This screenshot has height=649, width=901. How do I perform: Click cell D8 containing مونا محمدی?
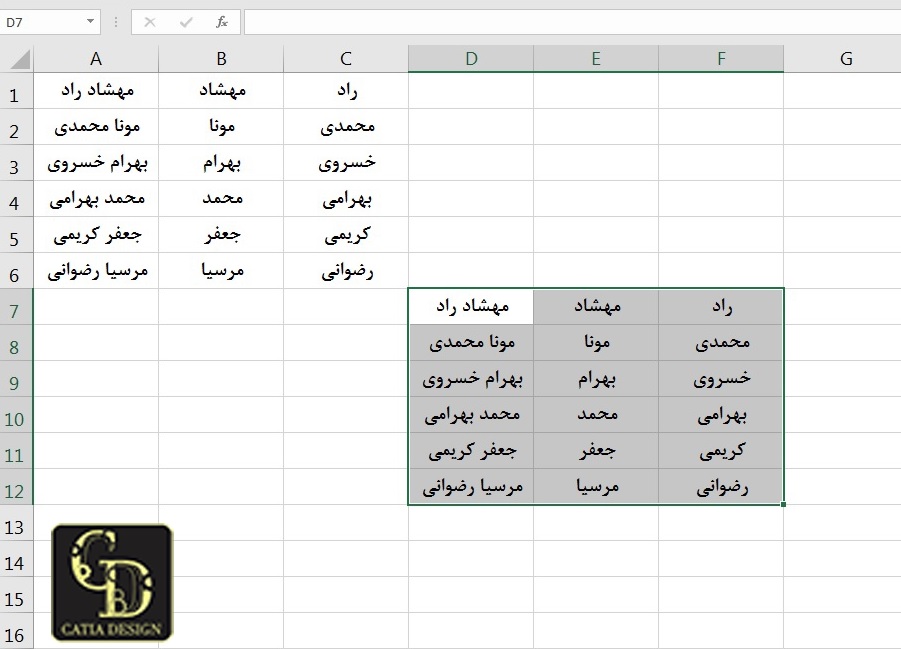[471, 343]
